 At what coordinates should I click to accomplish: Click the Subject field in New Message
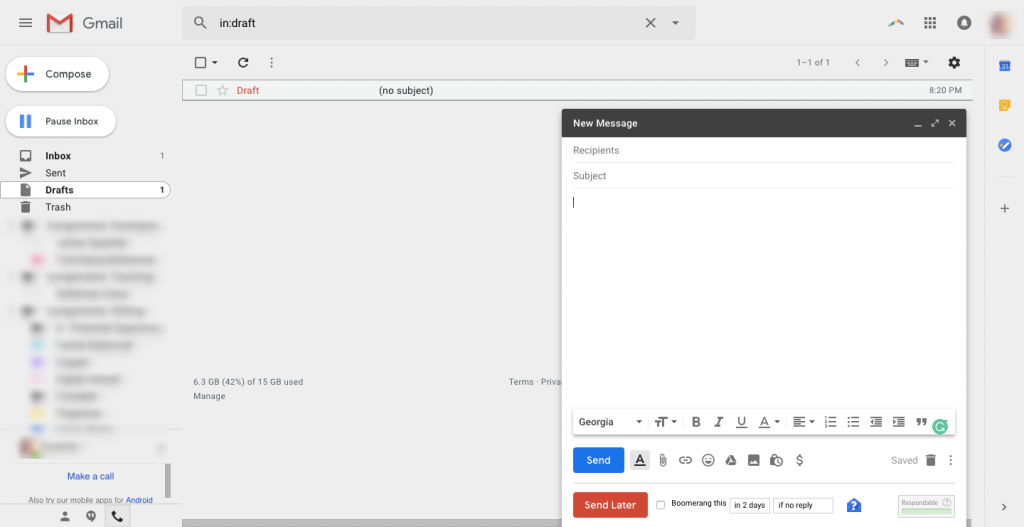point(760,176)
